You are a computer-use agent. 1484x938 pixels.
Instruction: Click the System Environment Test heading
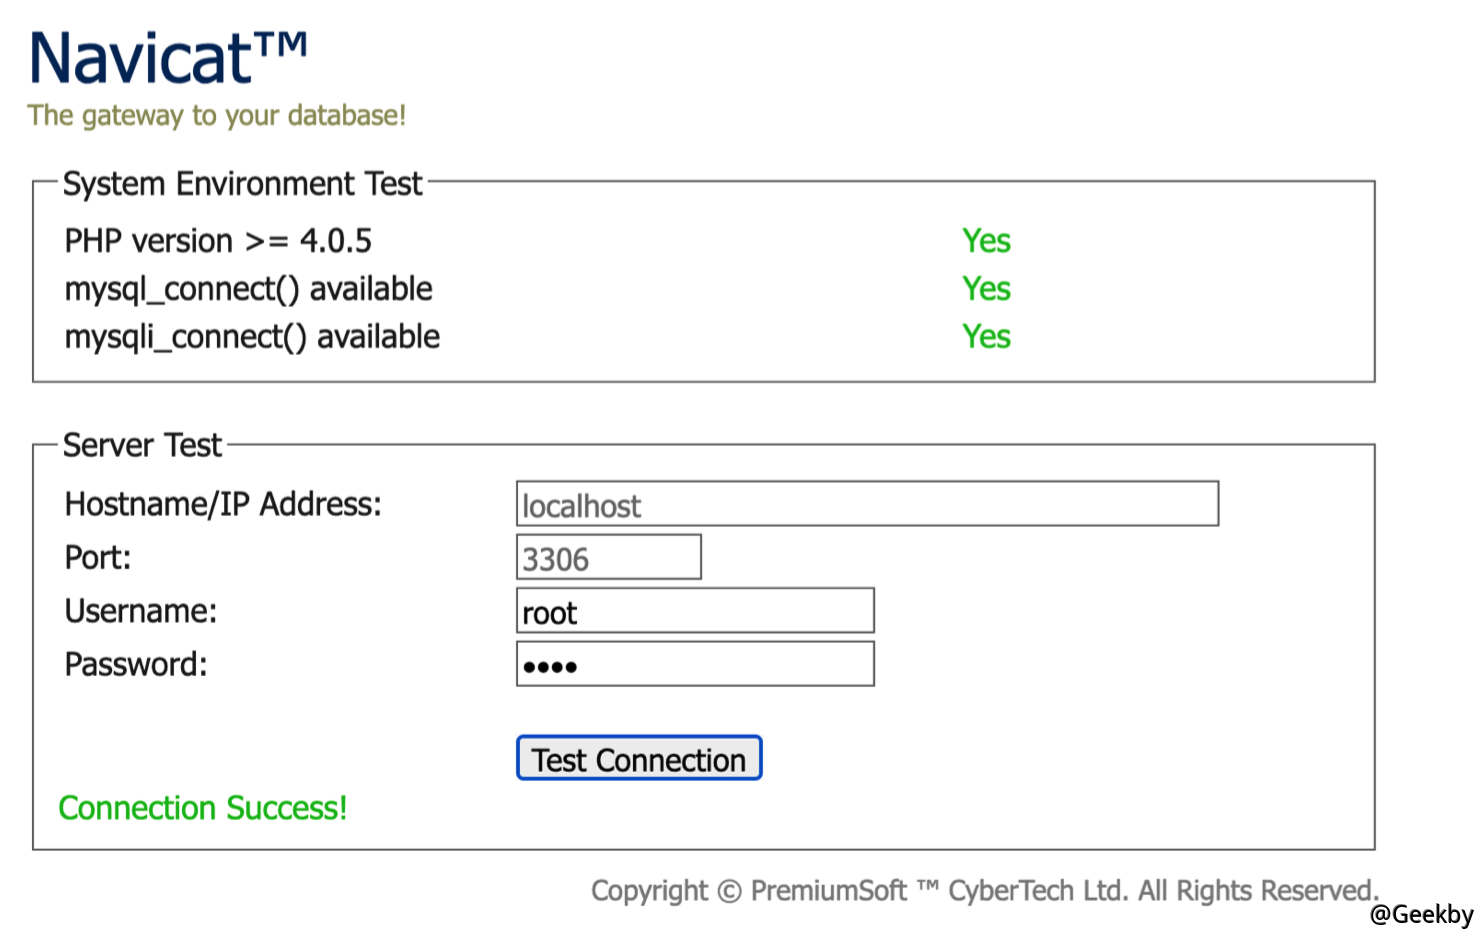243,184
